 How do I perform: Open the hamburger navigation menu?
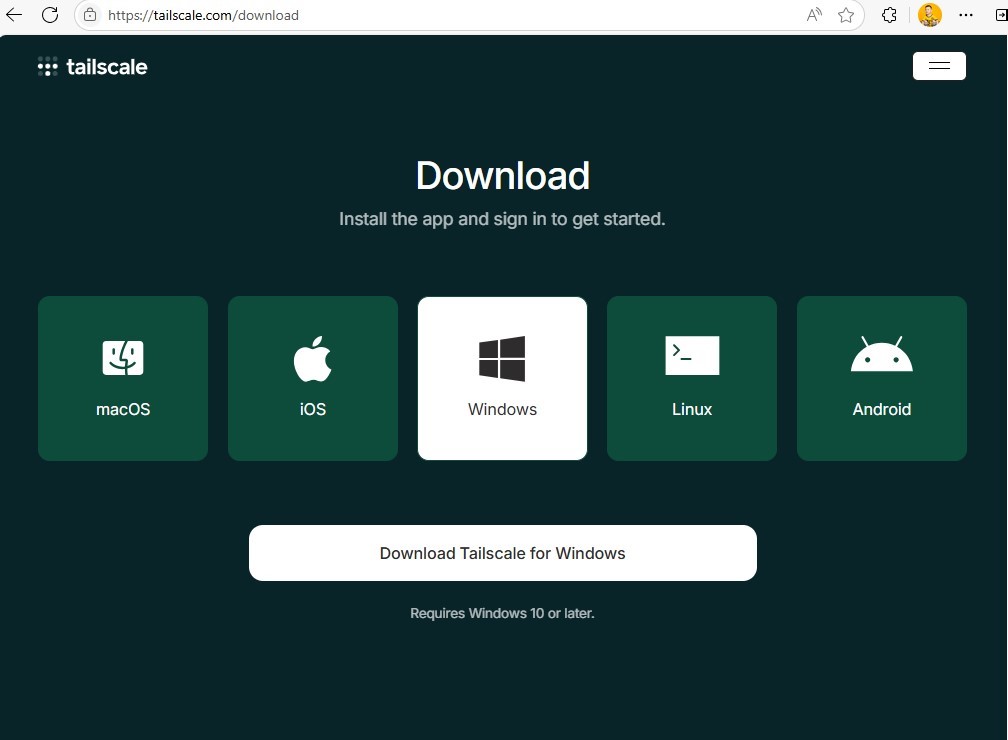939,66
